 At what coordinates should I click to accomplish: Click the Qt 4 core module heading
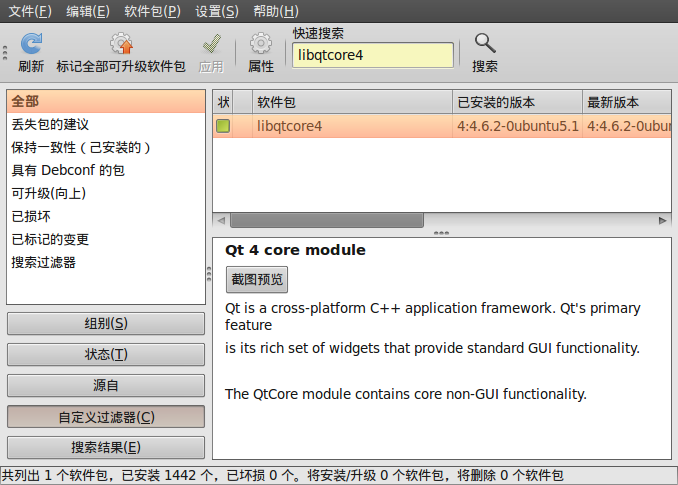(x=295, y=250)
